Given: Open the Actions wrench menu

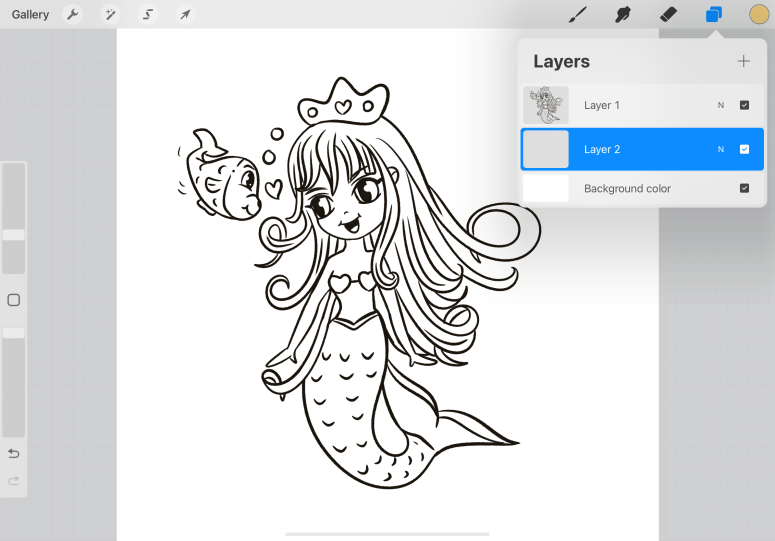Looking at the screenshot, I should coord(72,14).
